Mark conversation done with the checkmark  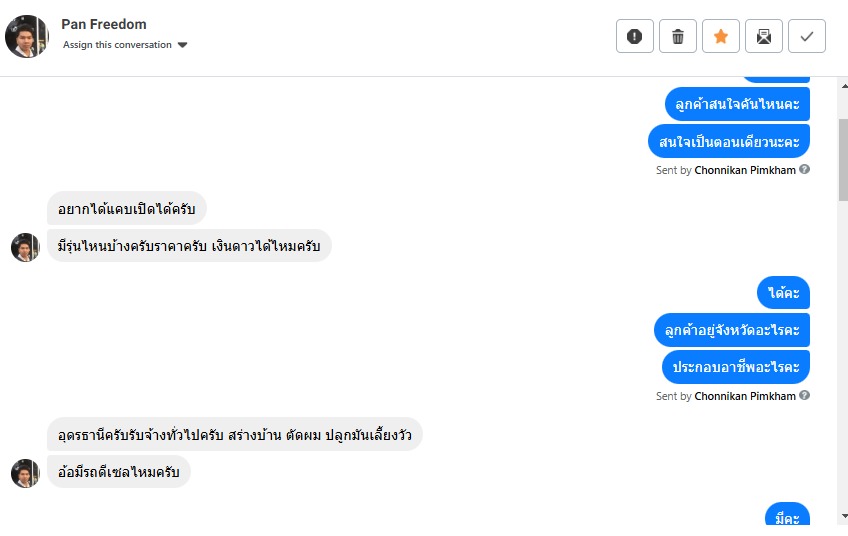pyautogui.click(x=807, y=37)
